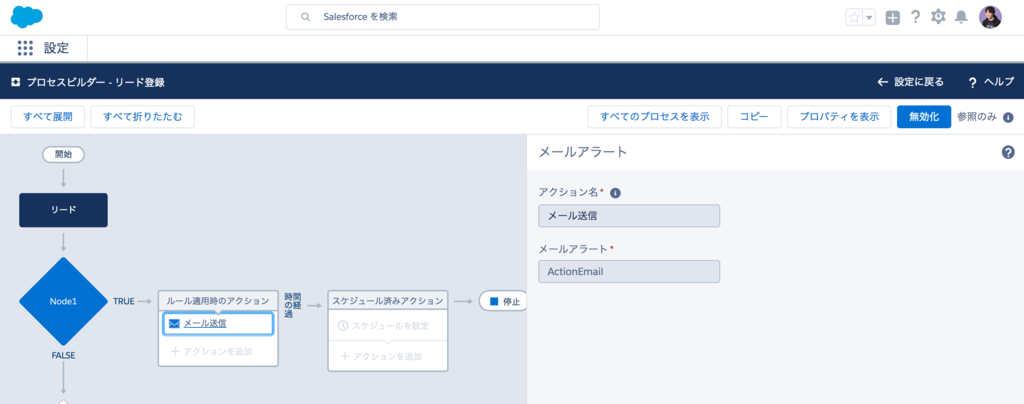Focus the Salesforce を検索 search field
The height and width of the screenshot is (404, 1024).
pos(443,17)
